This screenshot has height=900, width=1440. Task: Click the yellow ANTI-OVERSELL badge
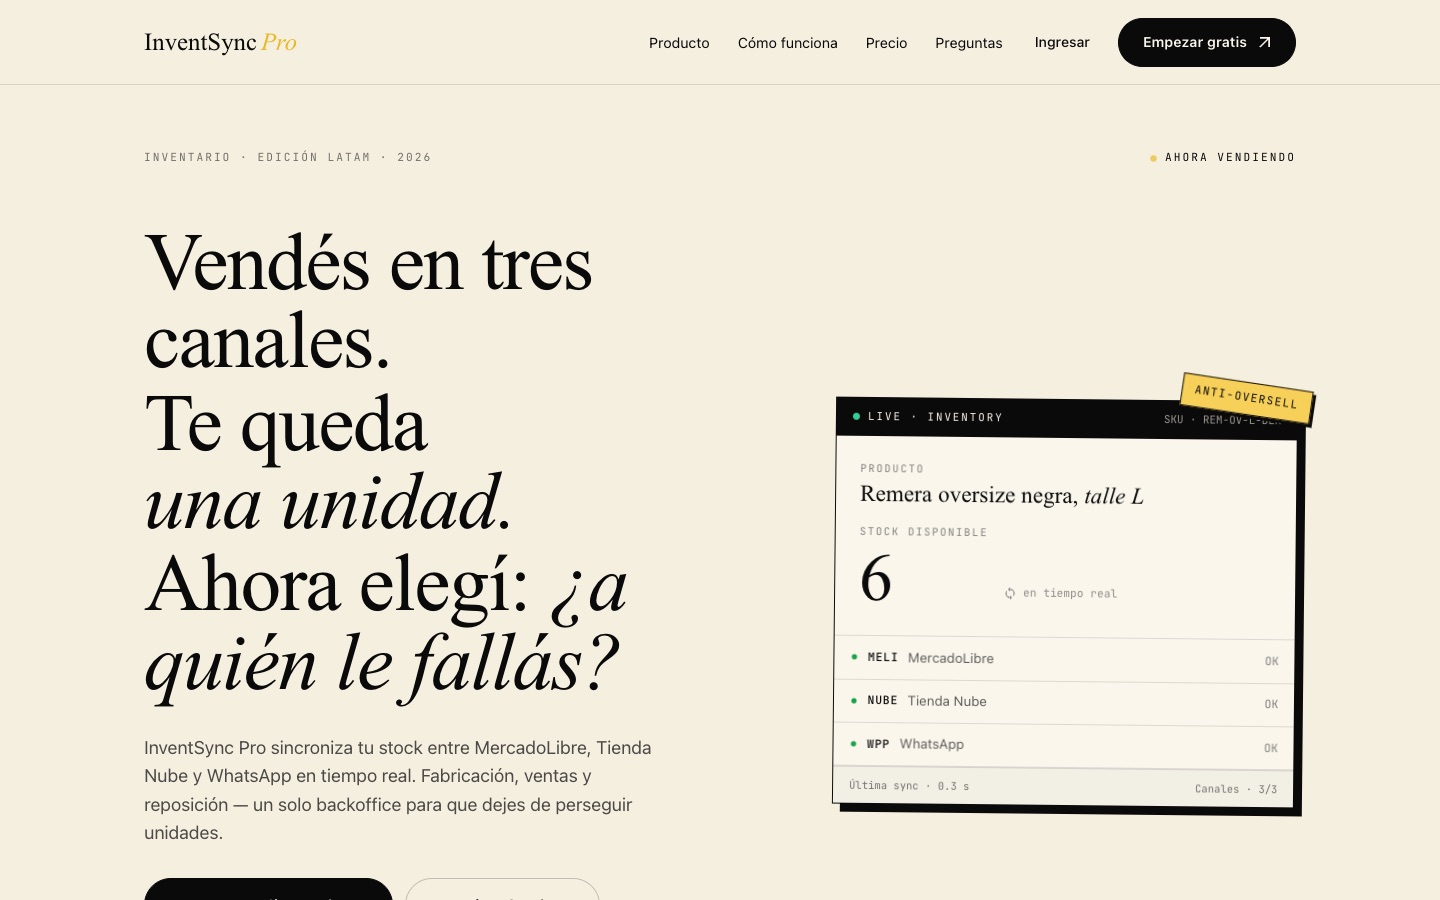click(1246, 397)
